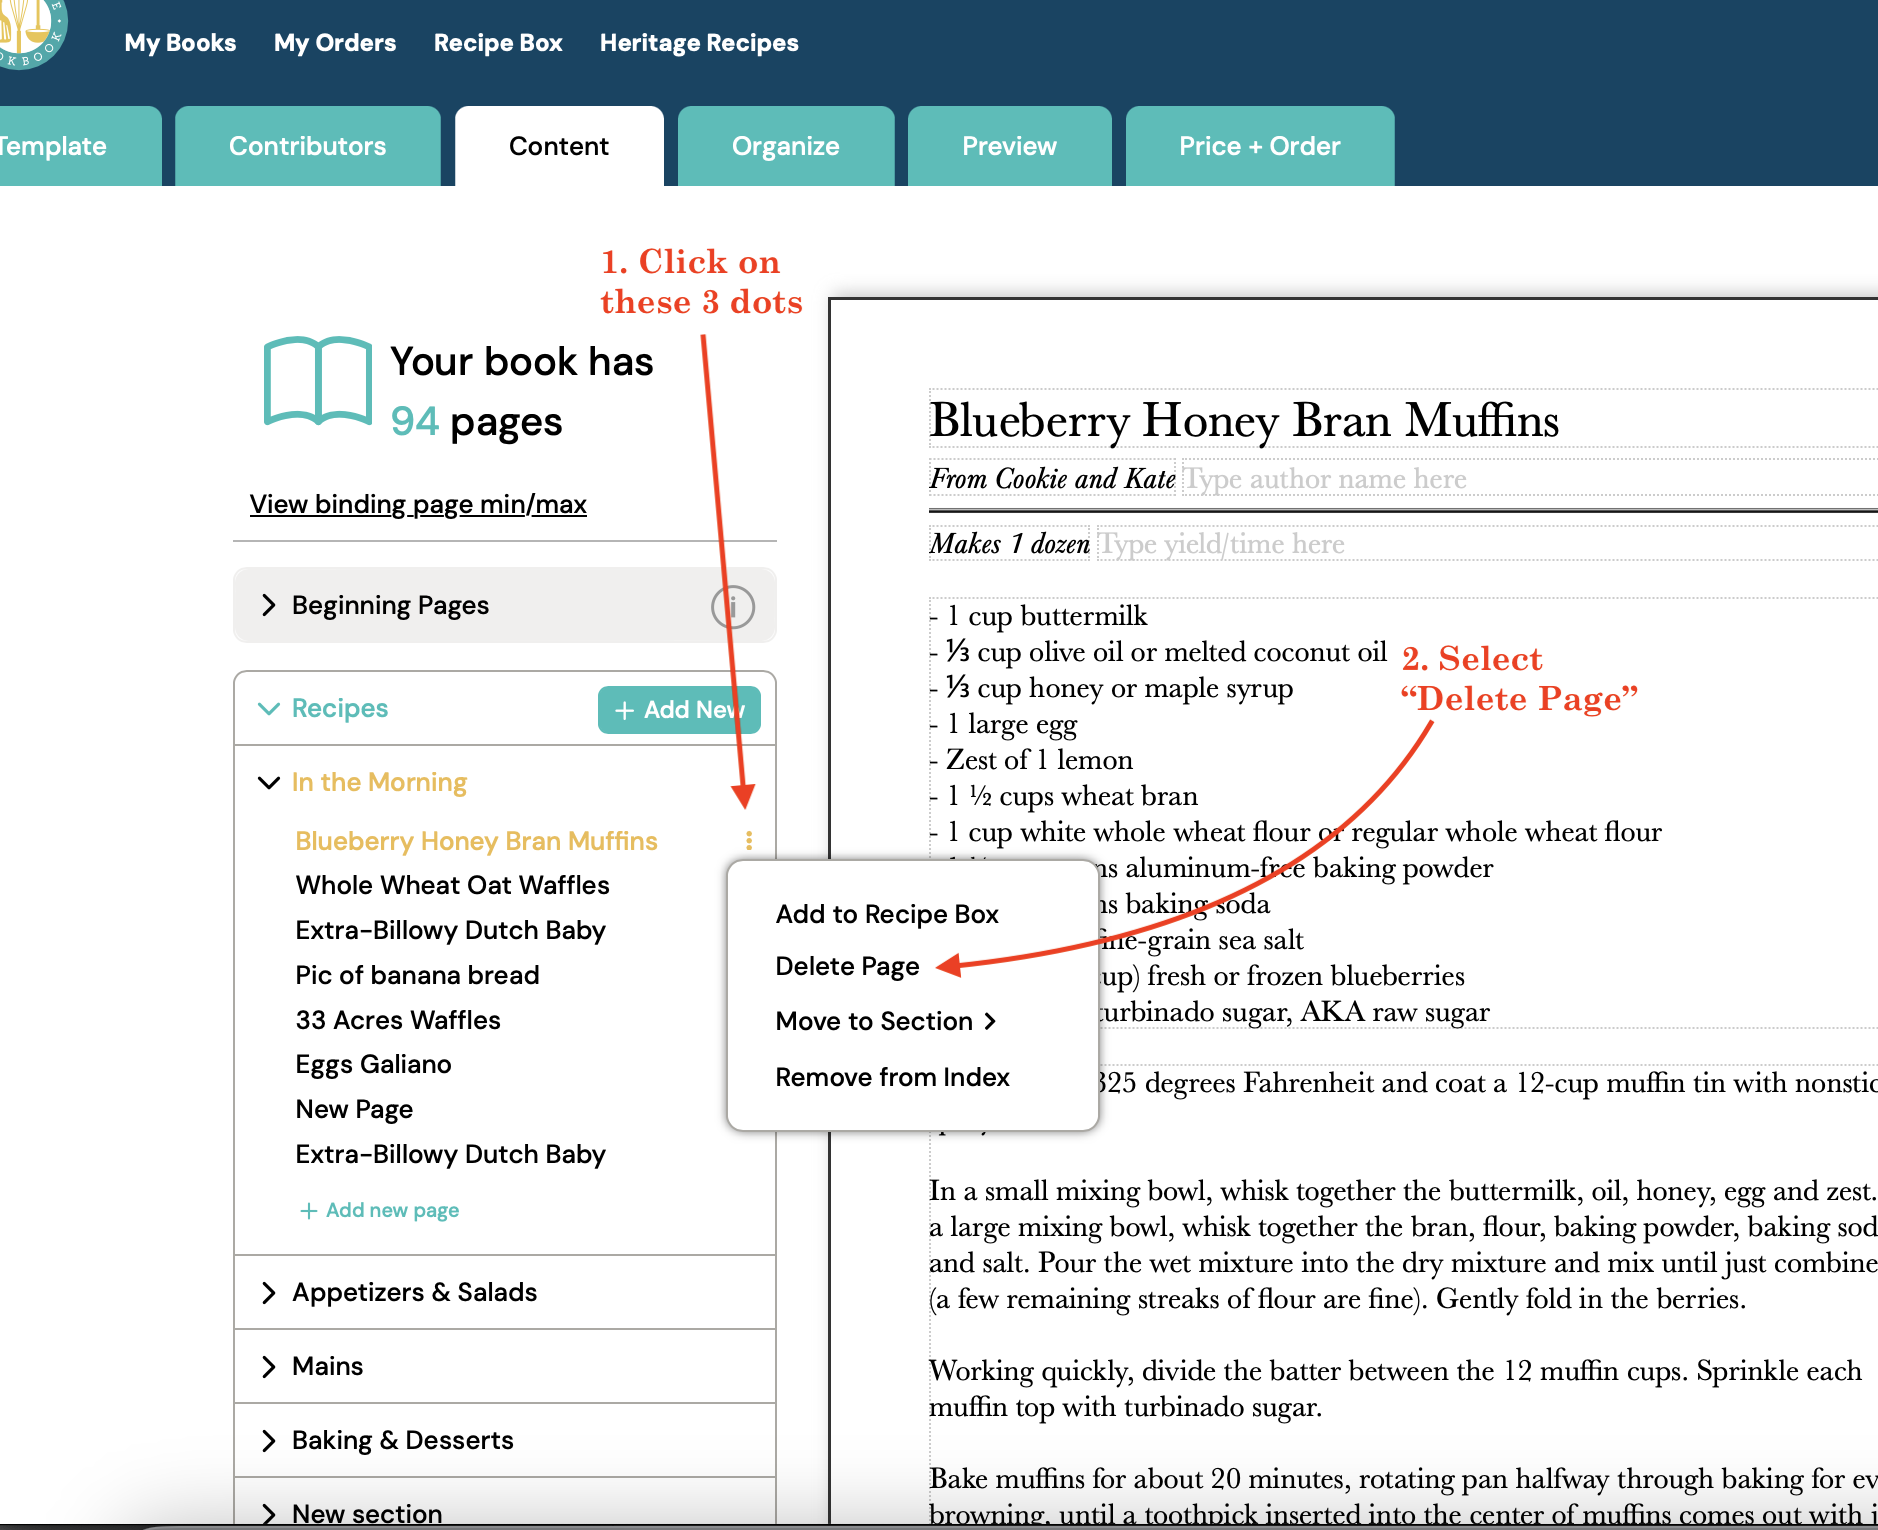Switch to the Preview tab

coord(1008,146)
